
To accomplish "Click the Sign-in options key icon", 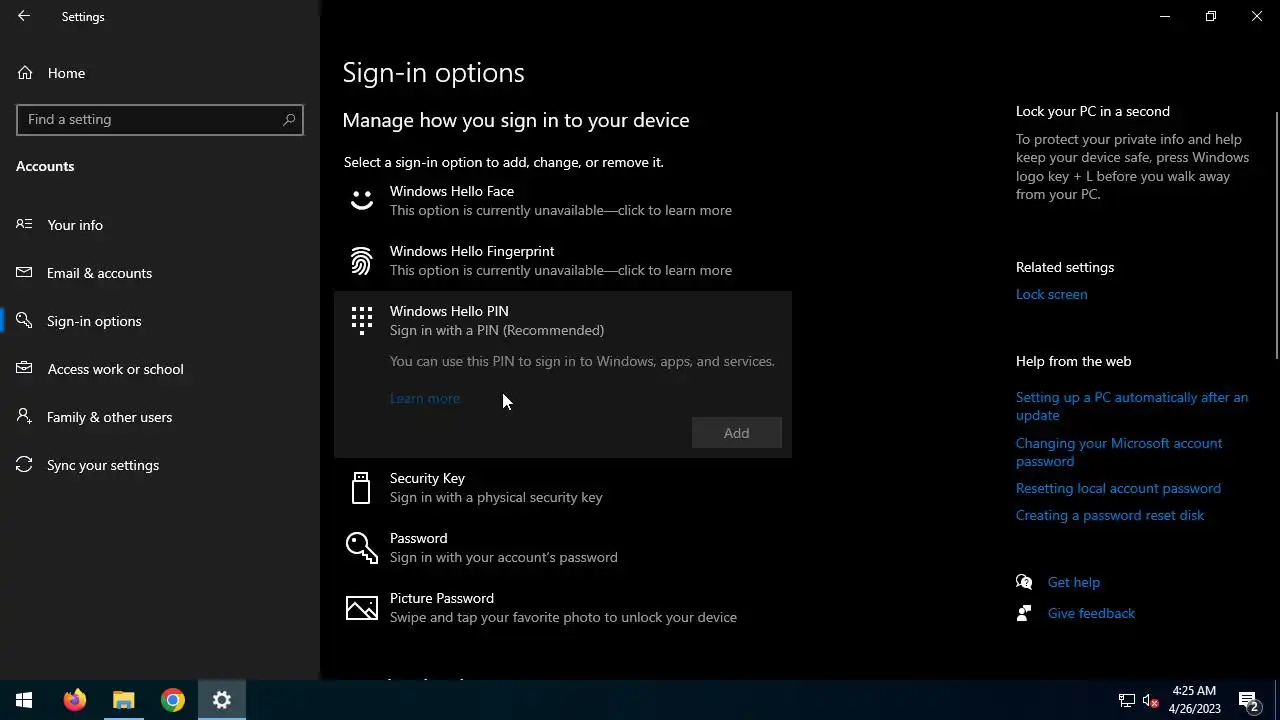I will point(24,320).
